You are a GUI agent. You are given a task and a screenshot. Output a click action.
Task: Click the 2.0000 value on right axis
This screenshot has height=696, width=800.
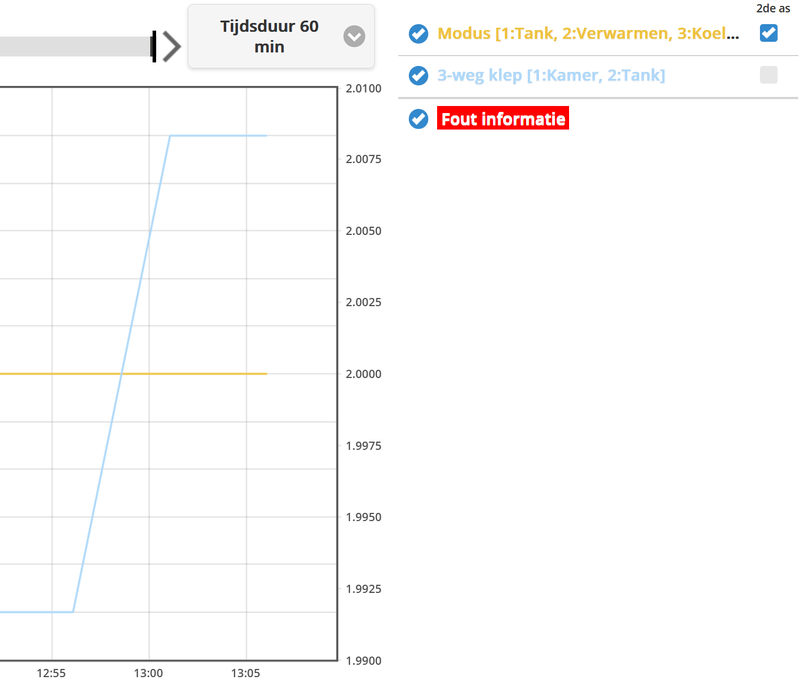(x=363, y=374)
